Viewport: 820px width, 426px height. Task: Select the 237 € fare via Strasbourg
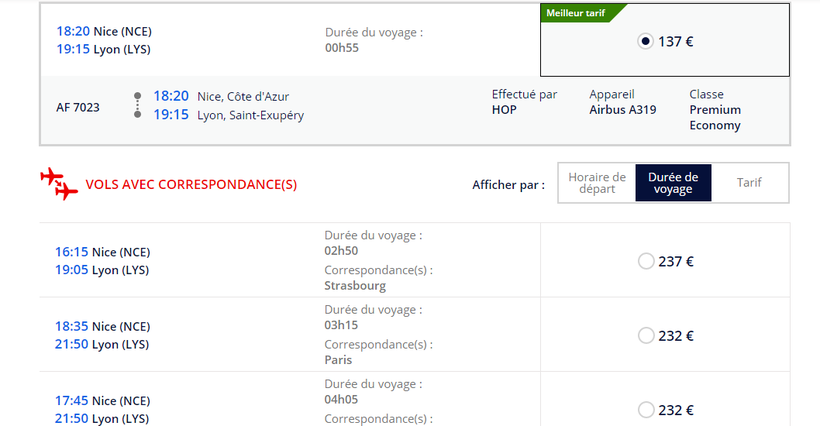click(x=645, y=261)
